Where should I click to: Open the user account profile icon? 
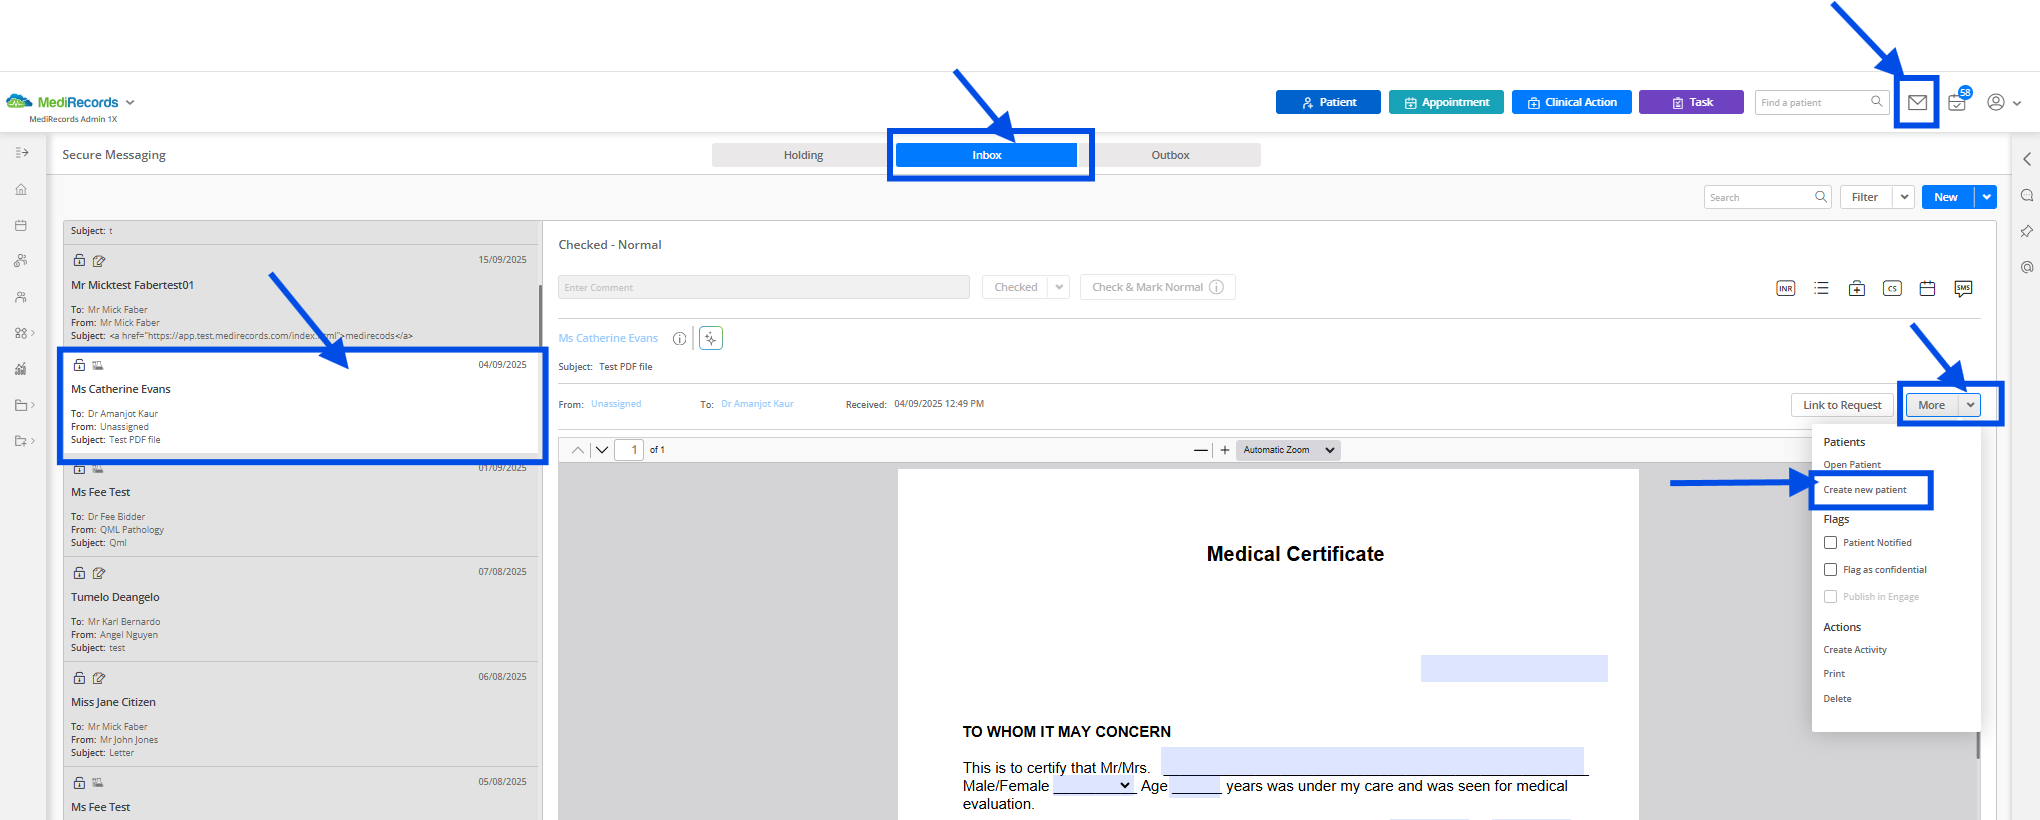(1996, 102)
